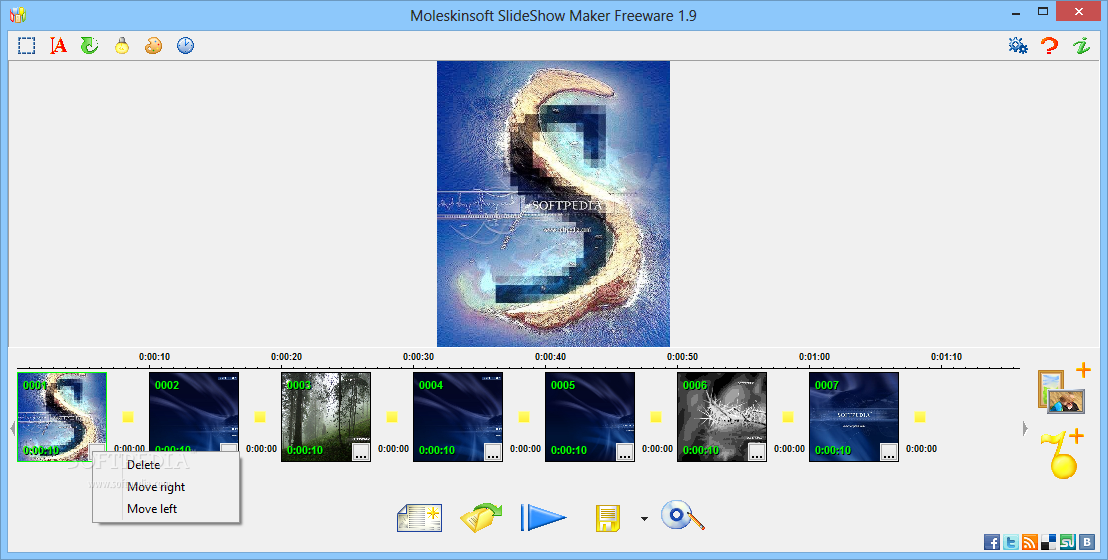Select slide thumbnail 0007
1108x560 pixels.
click(x=854, y=417)
